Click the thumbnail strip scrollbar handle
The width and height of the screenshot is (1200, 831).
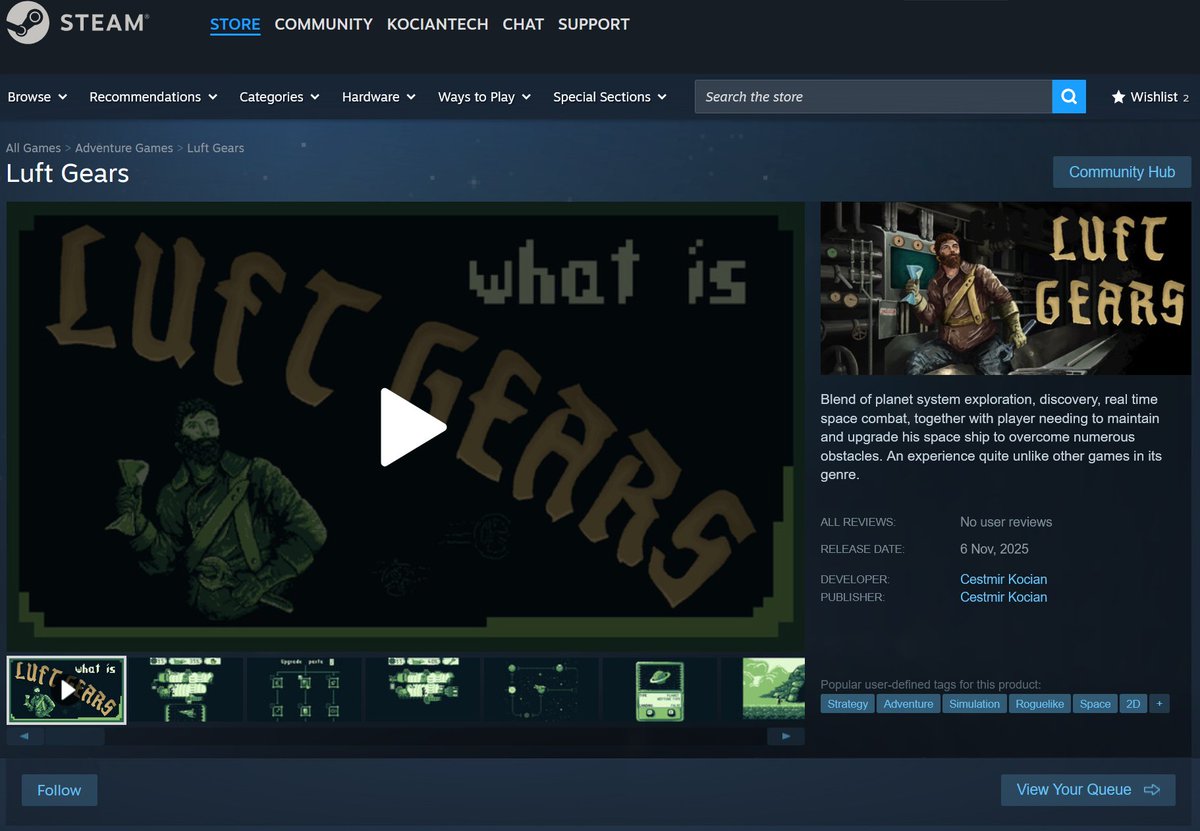point(74,736)
